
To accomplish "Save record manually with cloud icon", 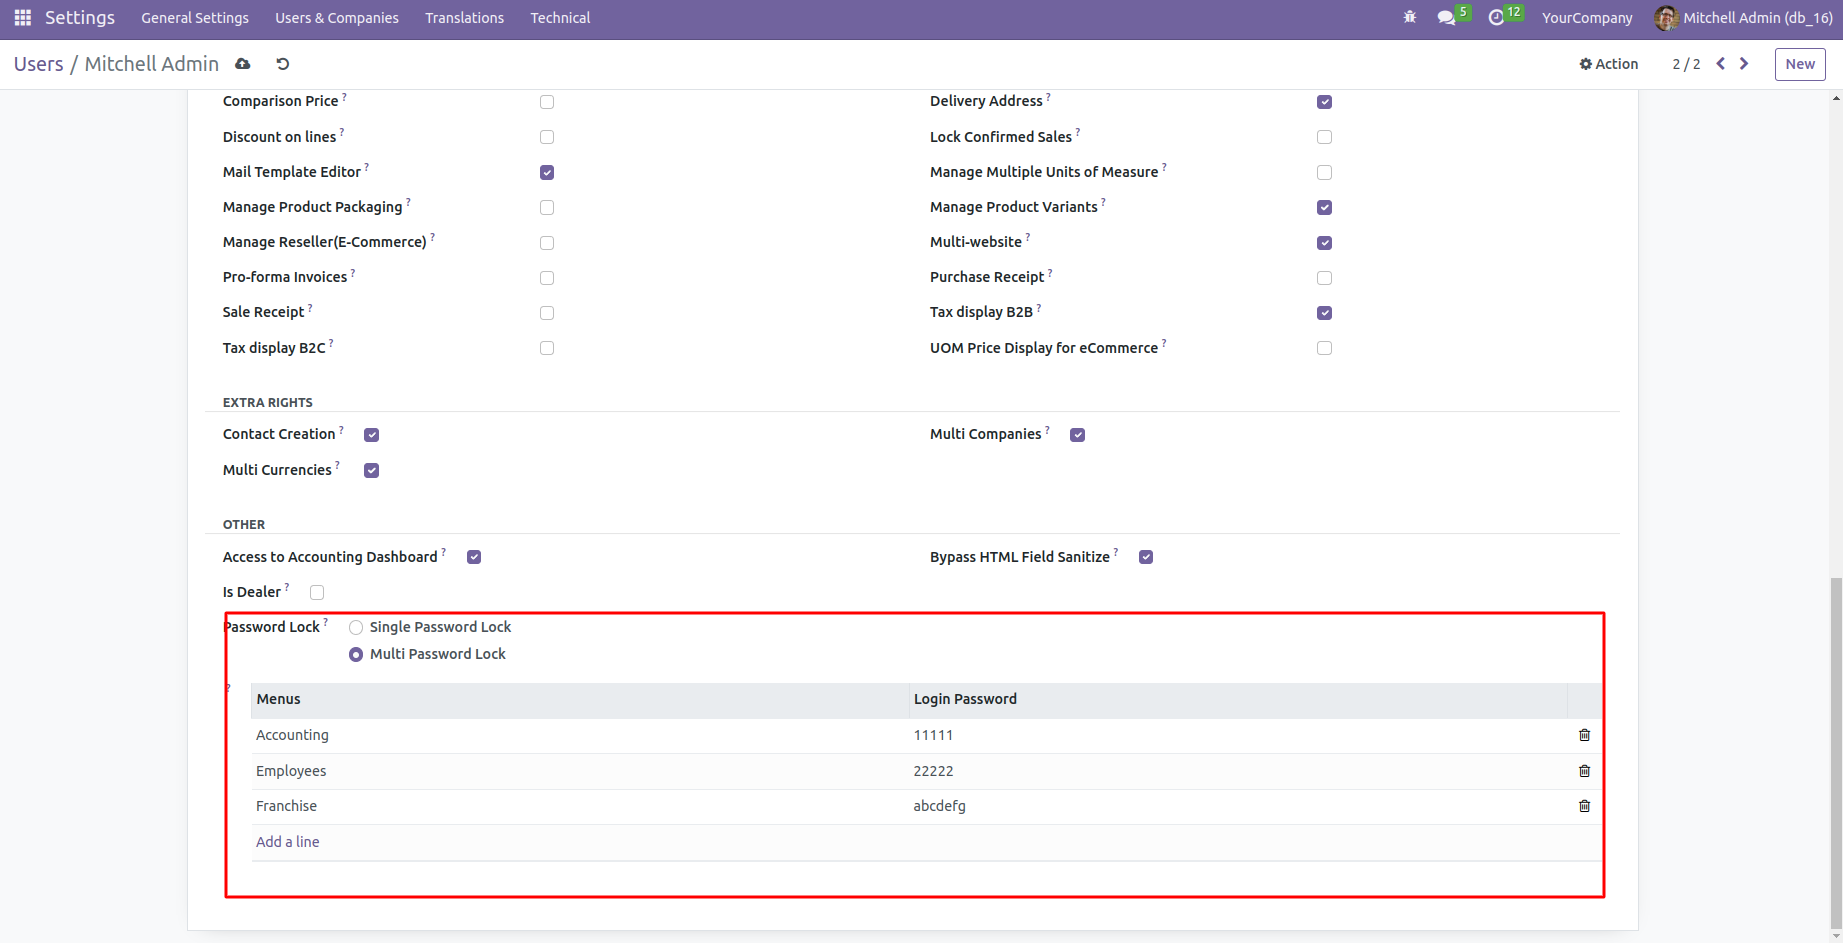I will (x=243, y=64).
